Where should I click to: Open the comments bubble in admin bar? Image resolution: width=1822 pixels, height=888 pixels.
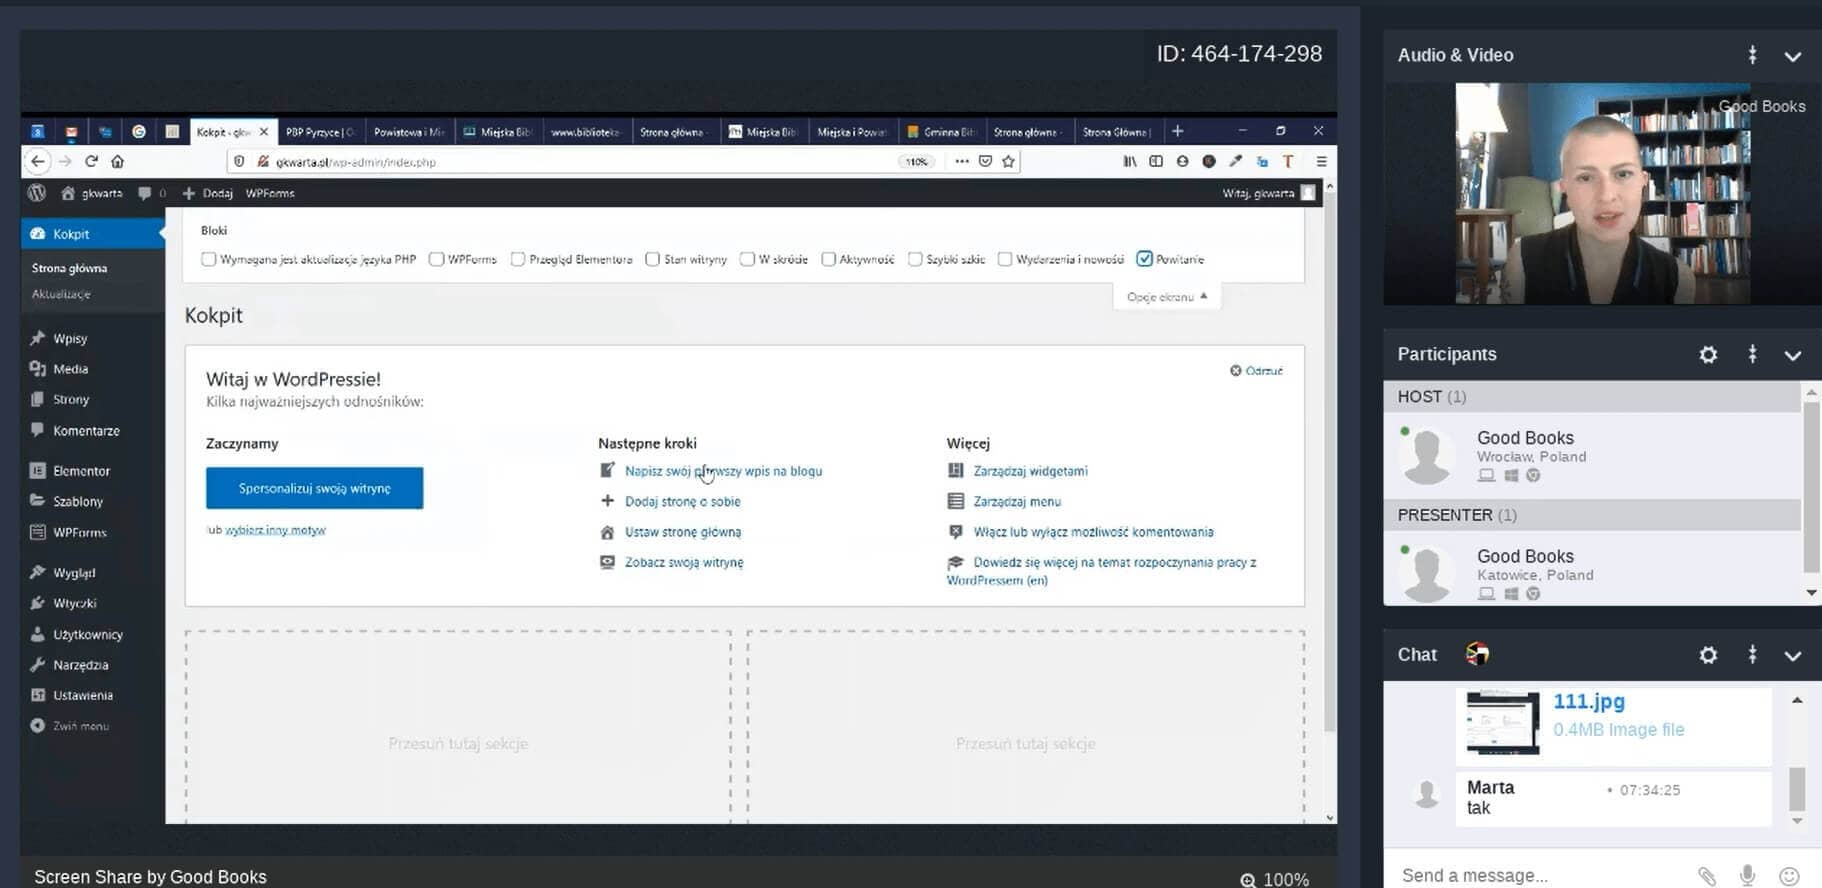pyautogui.click(x=145, y=193)
